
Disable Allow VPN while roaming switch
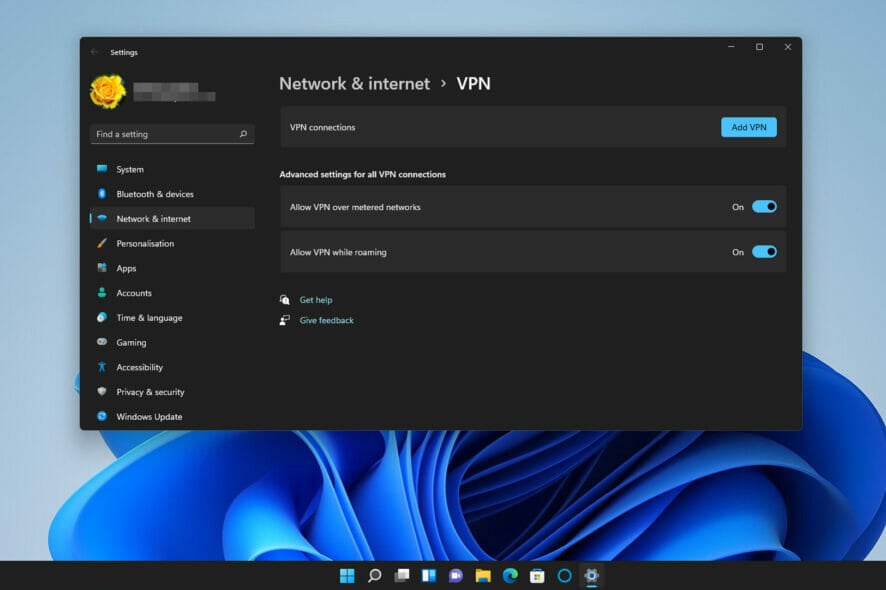pos(764,252)
